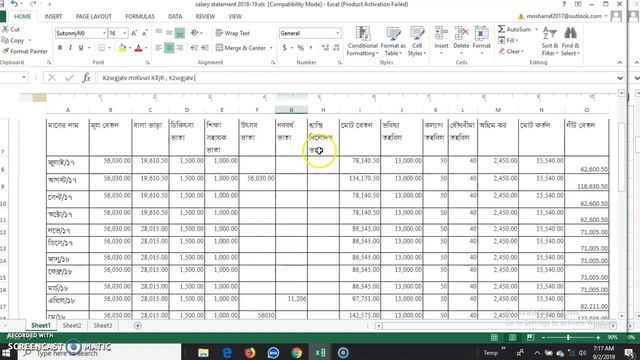Click the Name Box field
Viewport: 640px width, 360px height.
[11, 78]
